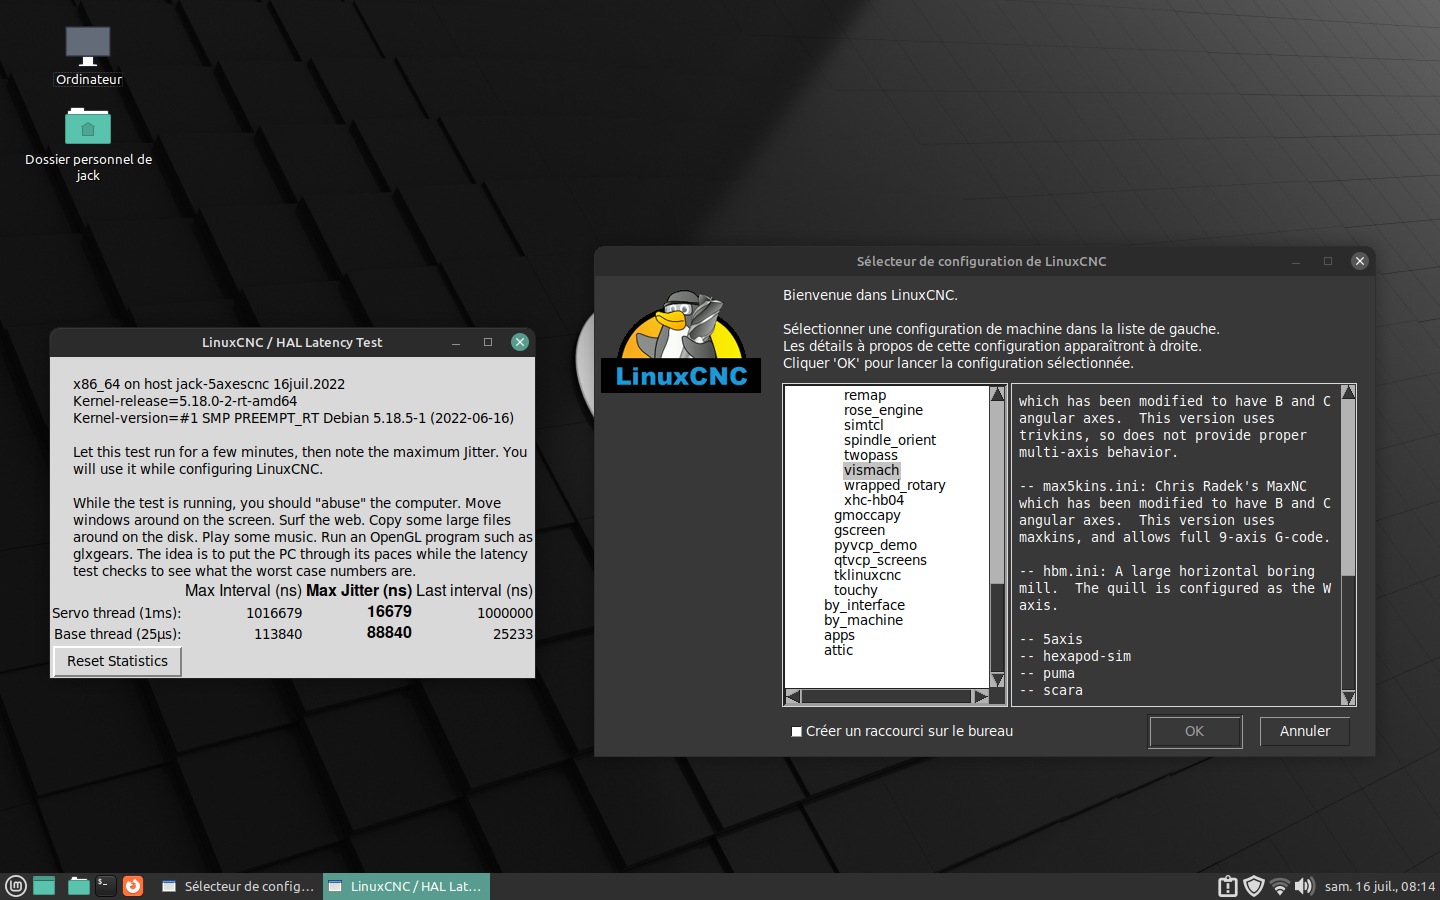
Task: Click config list horizontal scroll right arrow
Action: pyautogui.click(x=981, y=696)
